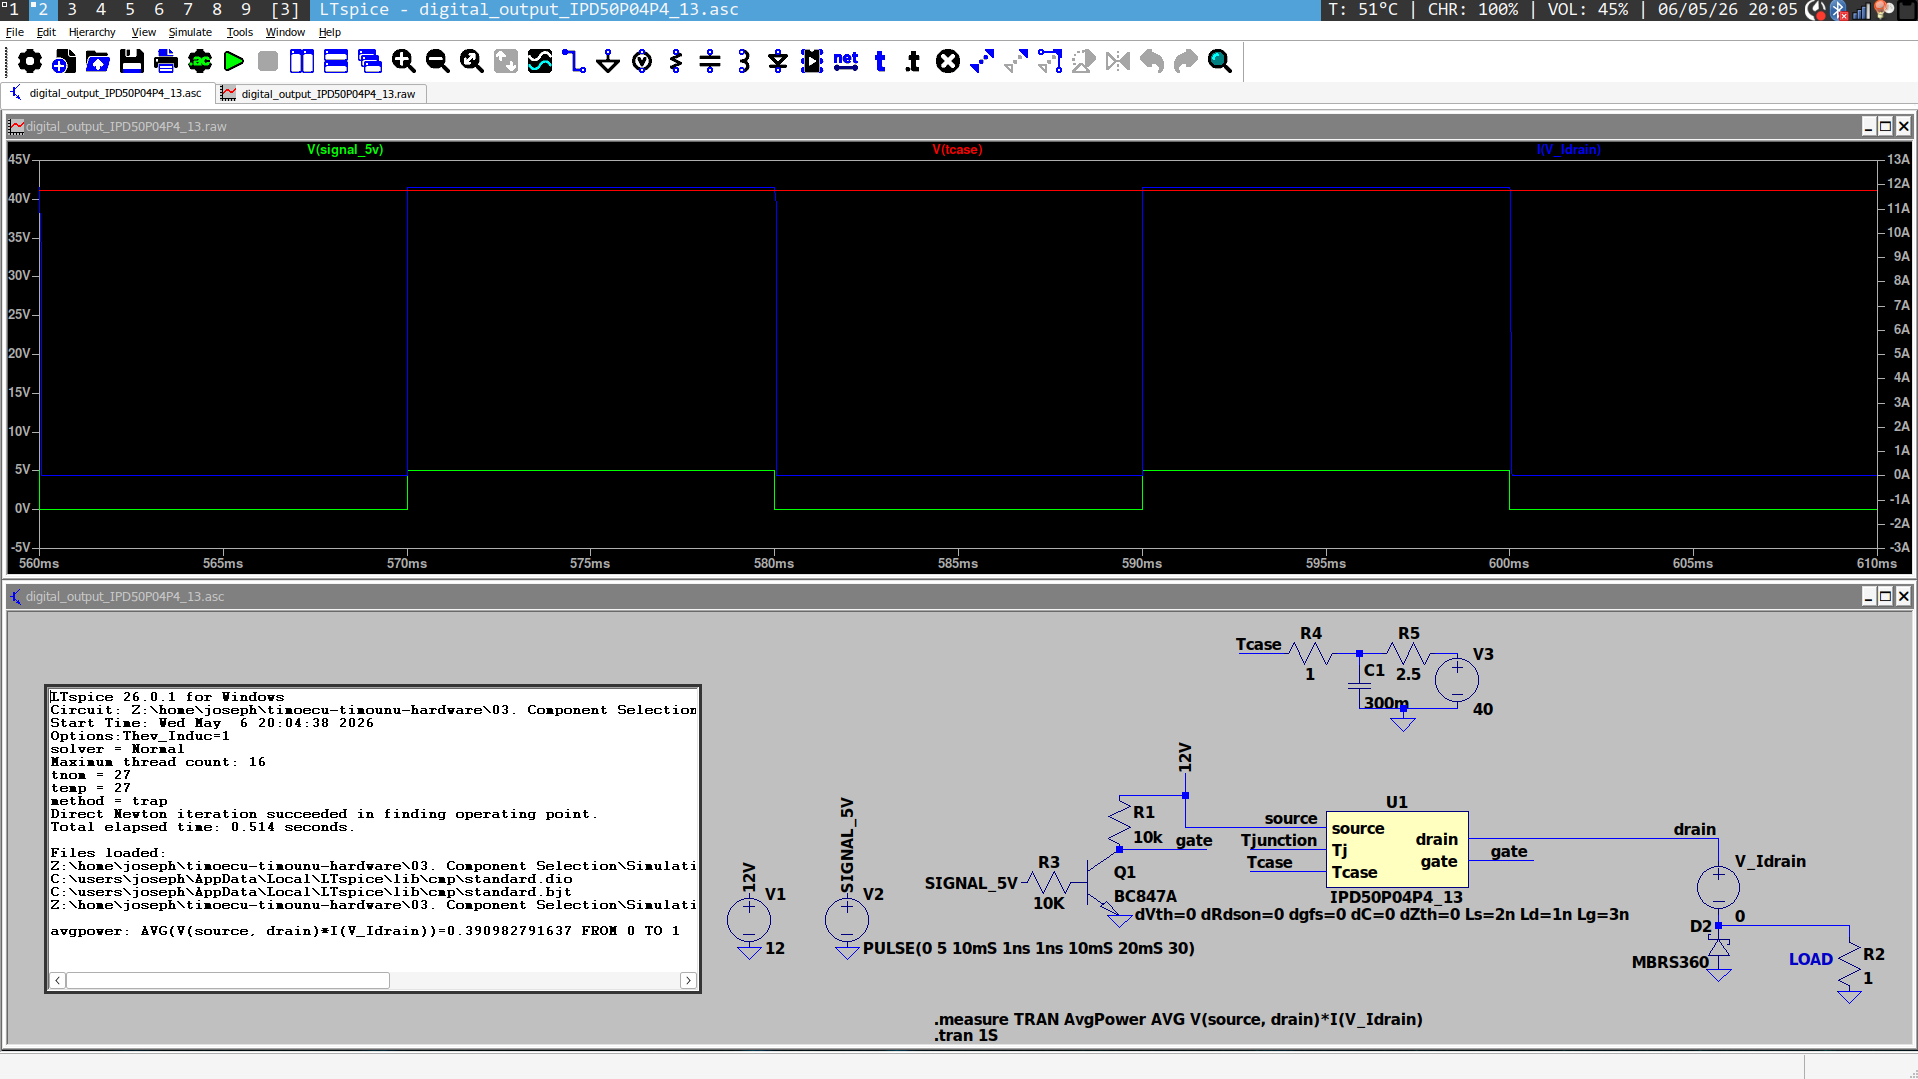Click the log panel scroll-right arrow
Screen dimensions: 1918x1079
click(x=688, y=981)
